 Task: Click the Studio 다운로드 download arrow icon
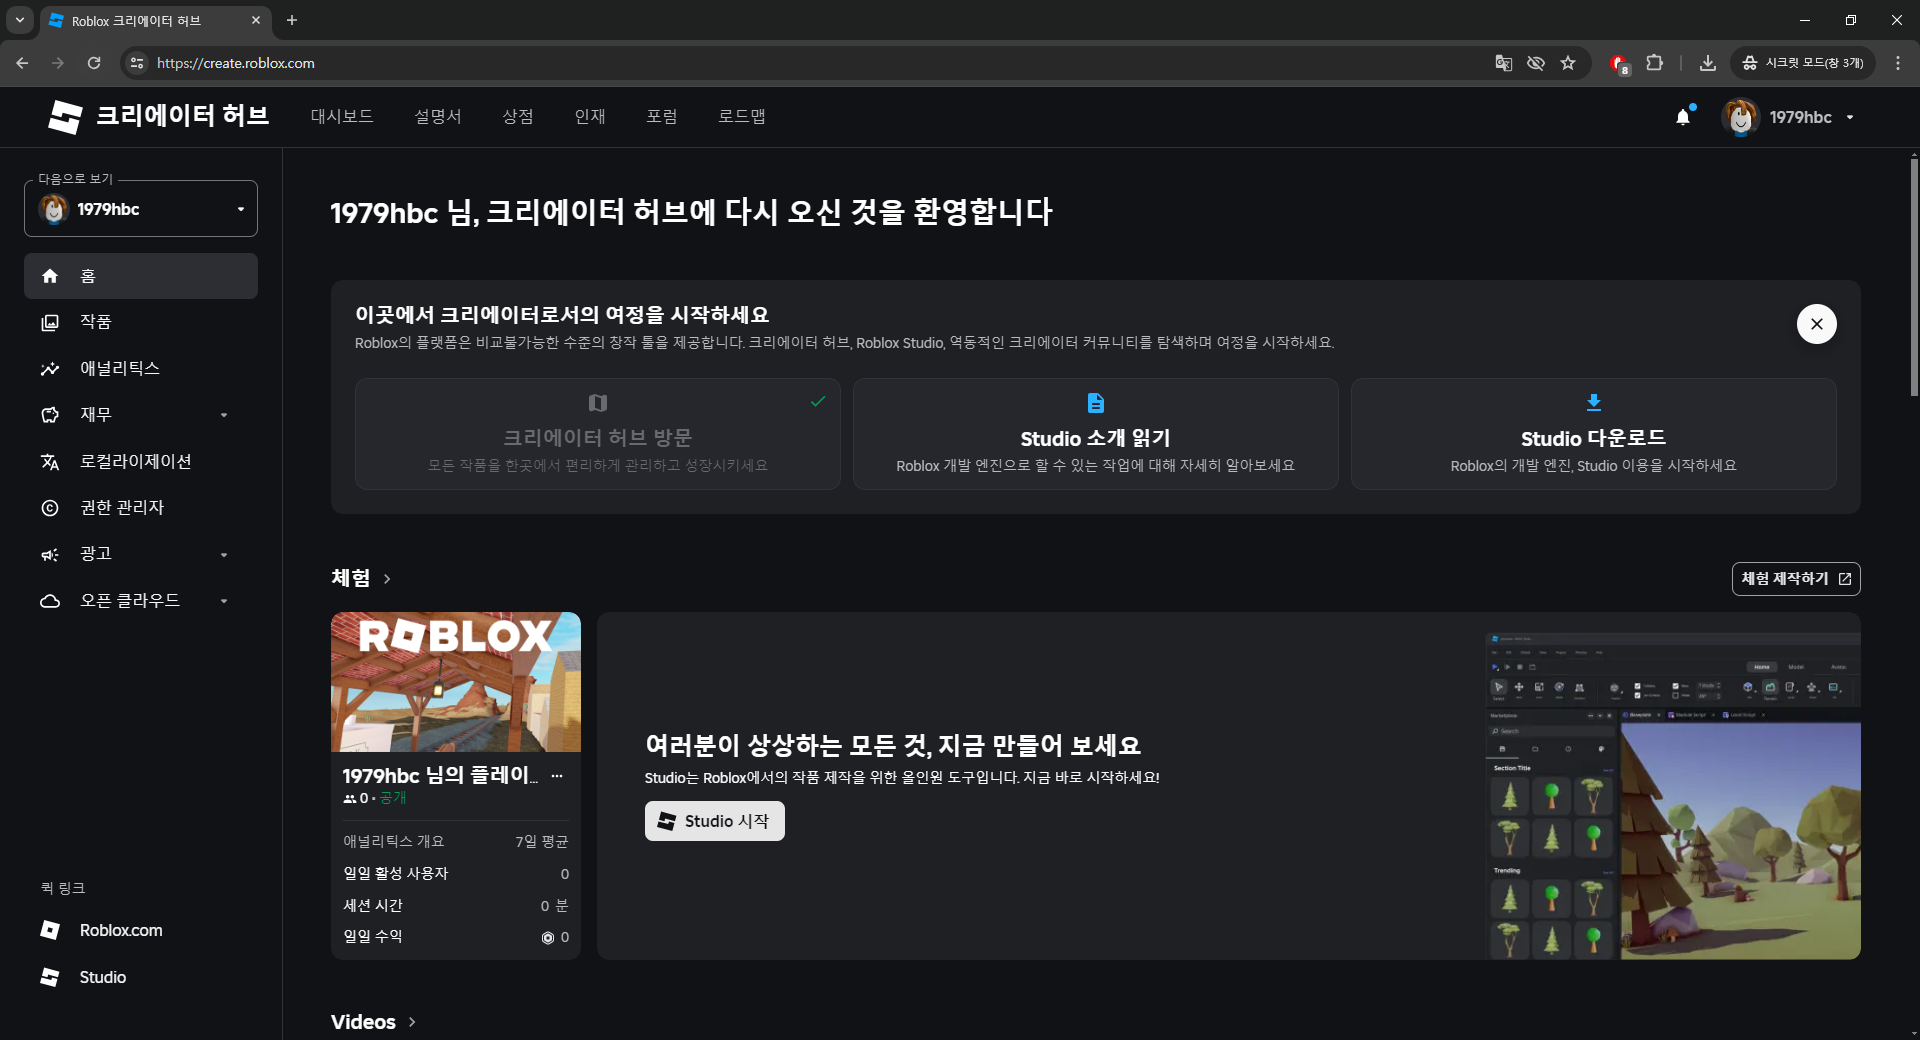[x=1594, y=402]
